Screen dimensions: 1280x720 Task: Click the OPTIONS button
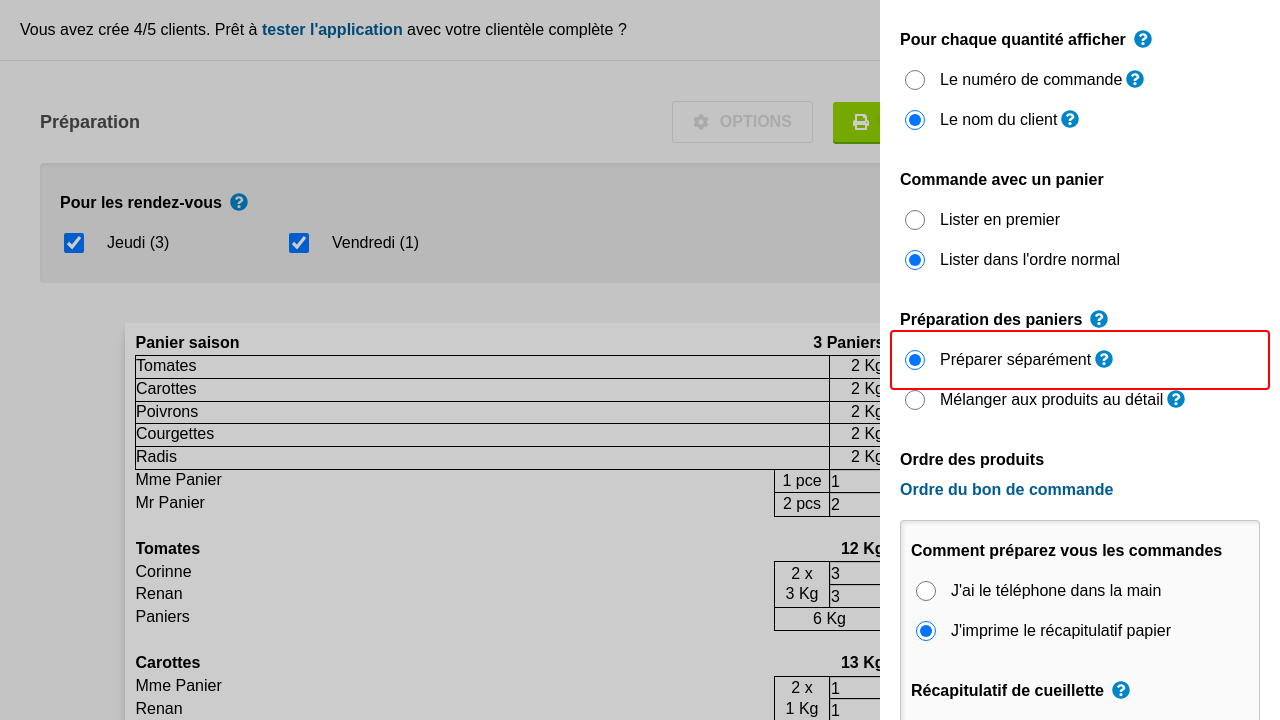click(x=742, y=122)
